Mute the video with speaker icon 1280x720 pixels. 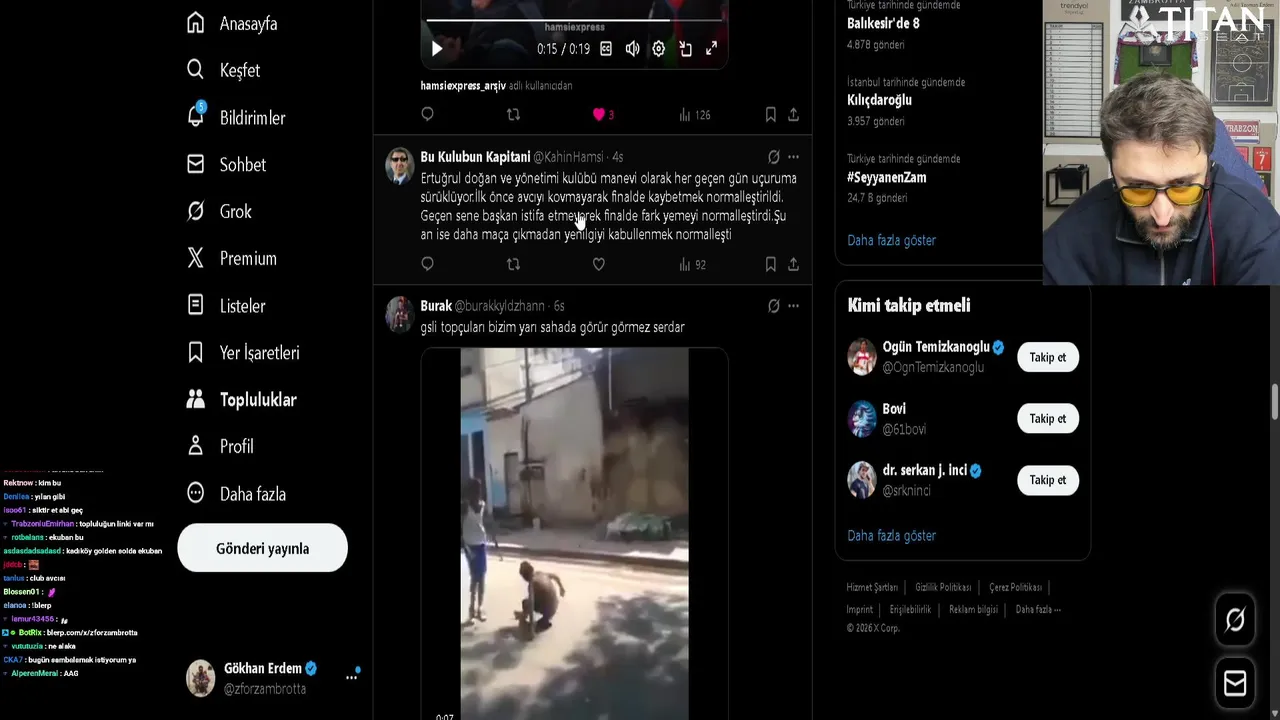(x=632, y=48)
